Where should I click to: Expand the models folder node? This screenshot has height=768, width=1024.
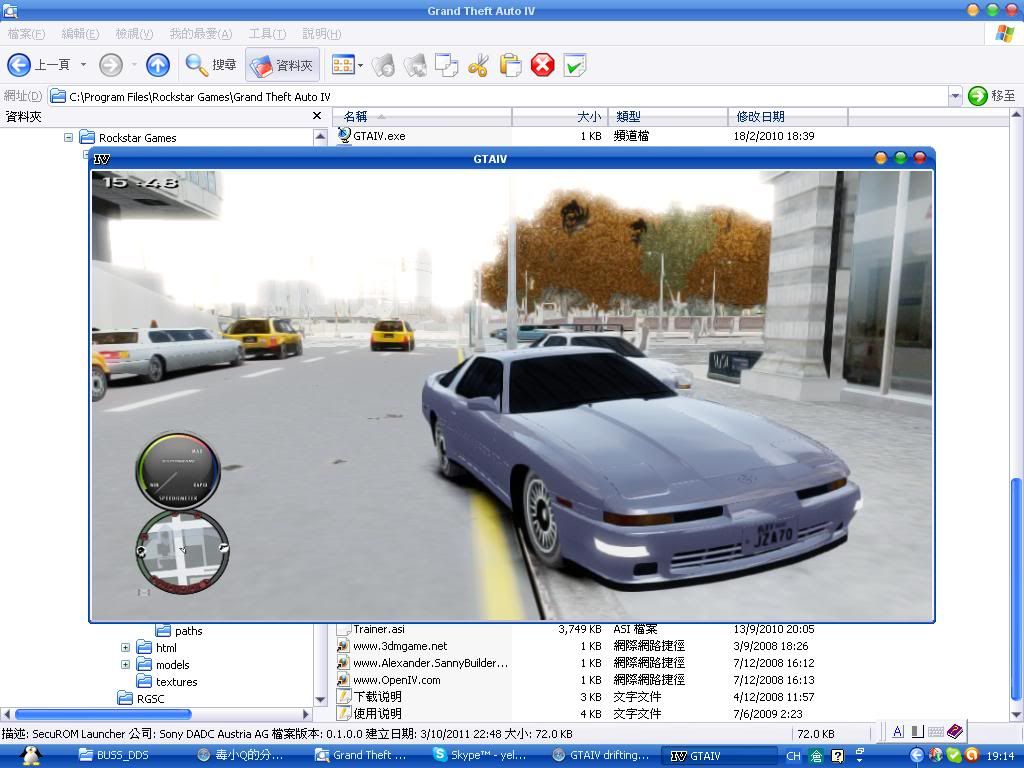(x=125, y=665)
